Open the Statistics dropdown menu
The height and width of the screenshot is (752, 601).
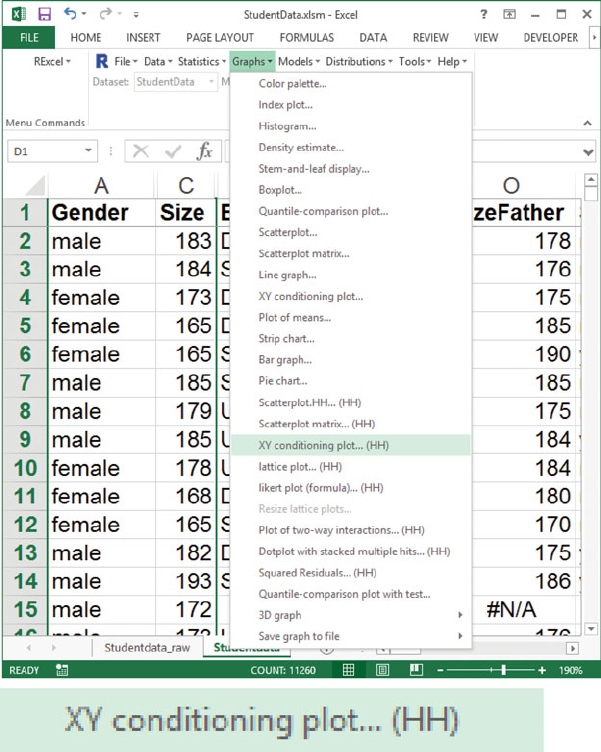[201, 61]
